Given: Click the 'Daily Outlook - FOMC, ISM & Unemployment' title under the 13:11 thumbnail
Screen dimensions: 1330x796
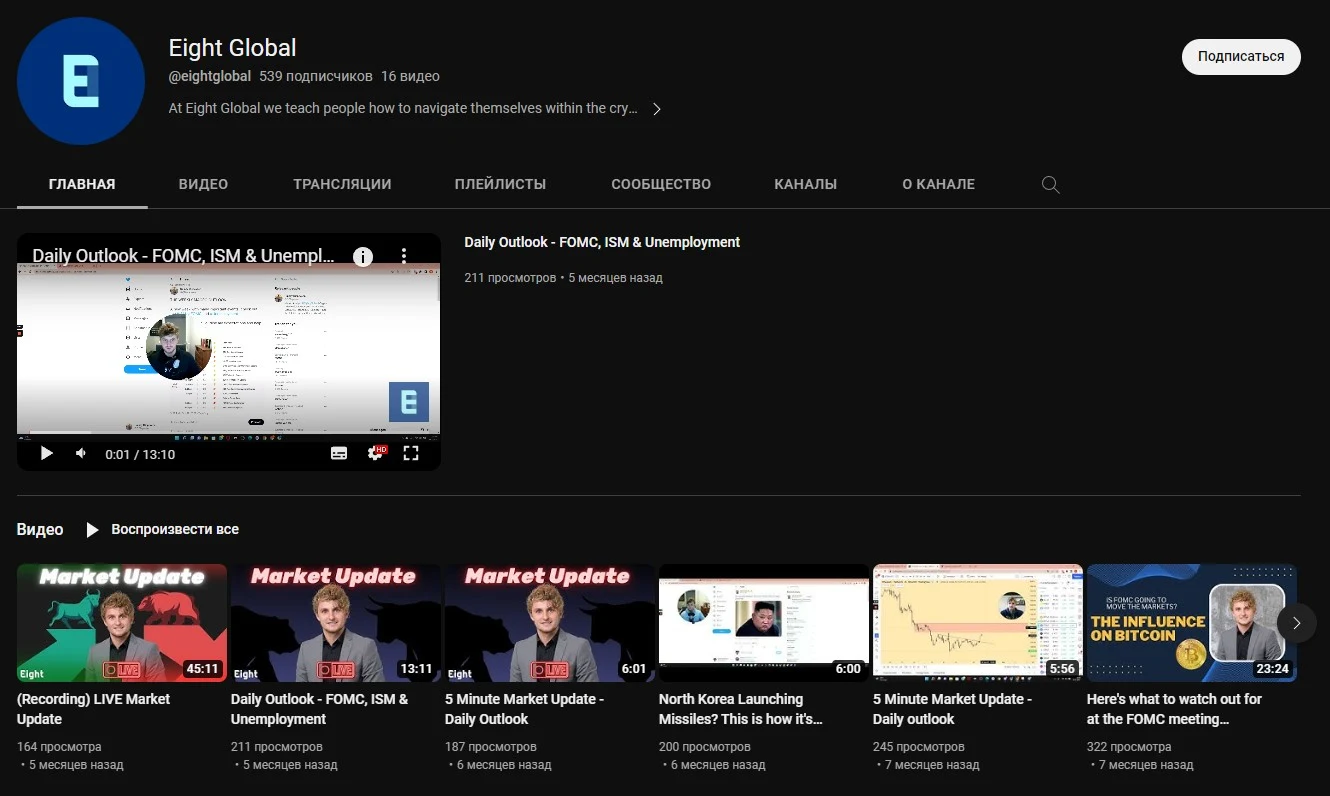Looking at the screenshot, I should 320,709.
